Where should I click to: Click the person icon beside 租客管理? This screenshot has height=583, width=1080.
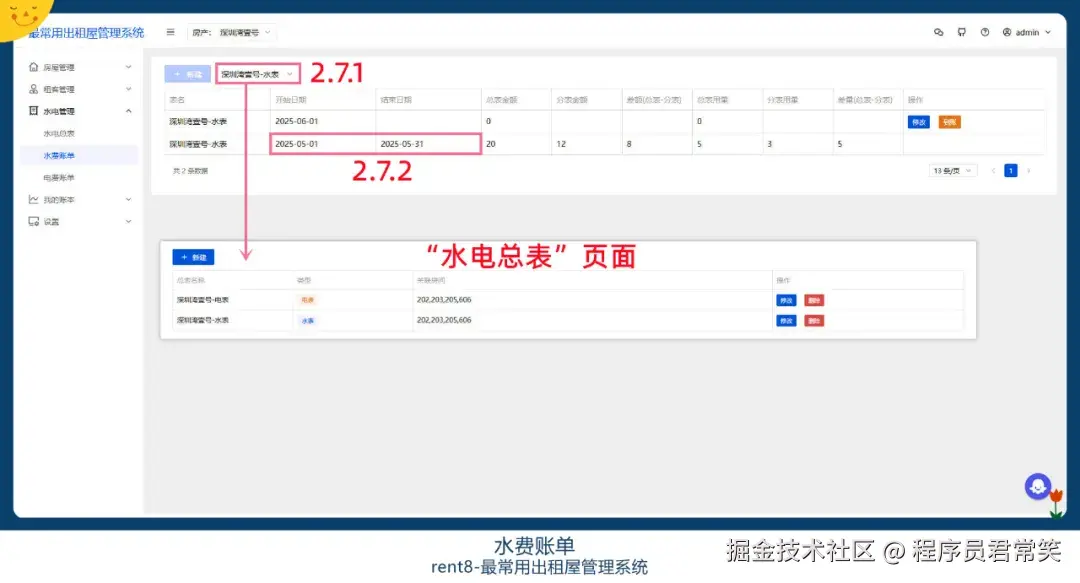tap(33, 89)
